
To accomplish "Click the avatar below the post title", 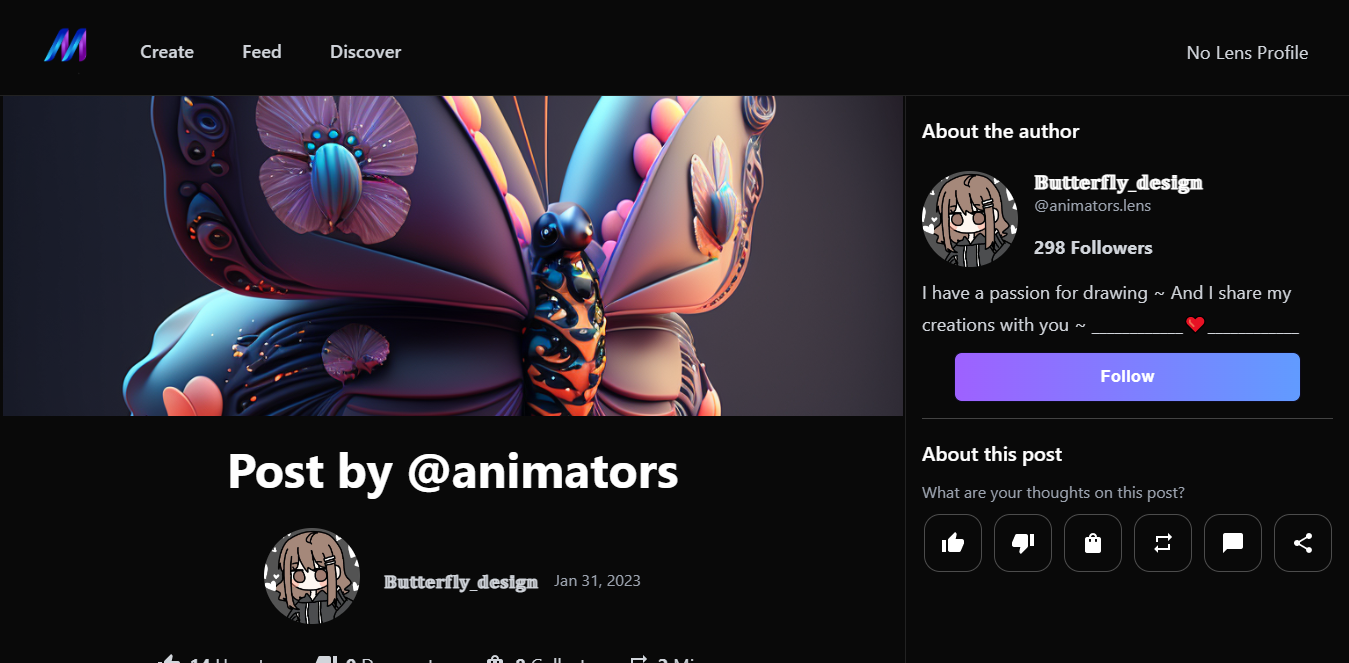I will [x=312, y=577].
